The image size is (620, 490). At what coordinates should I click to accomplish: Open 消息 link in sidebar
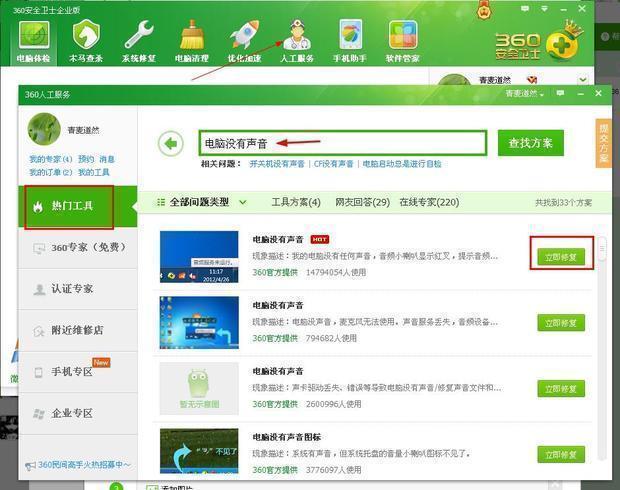click(x=107, y=159)
